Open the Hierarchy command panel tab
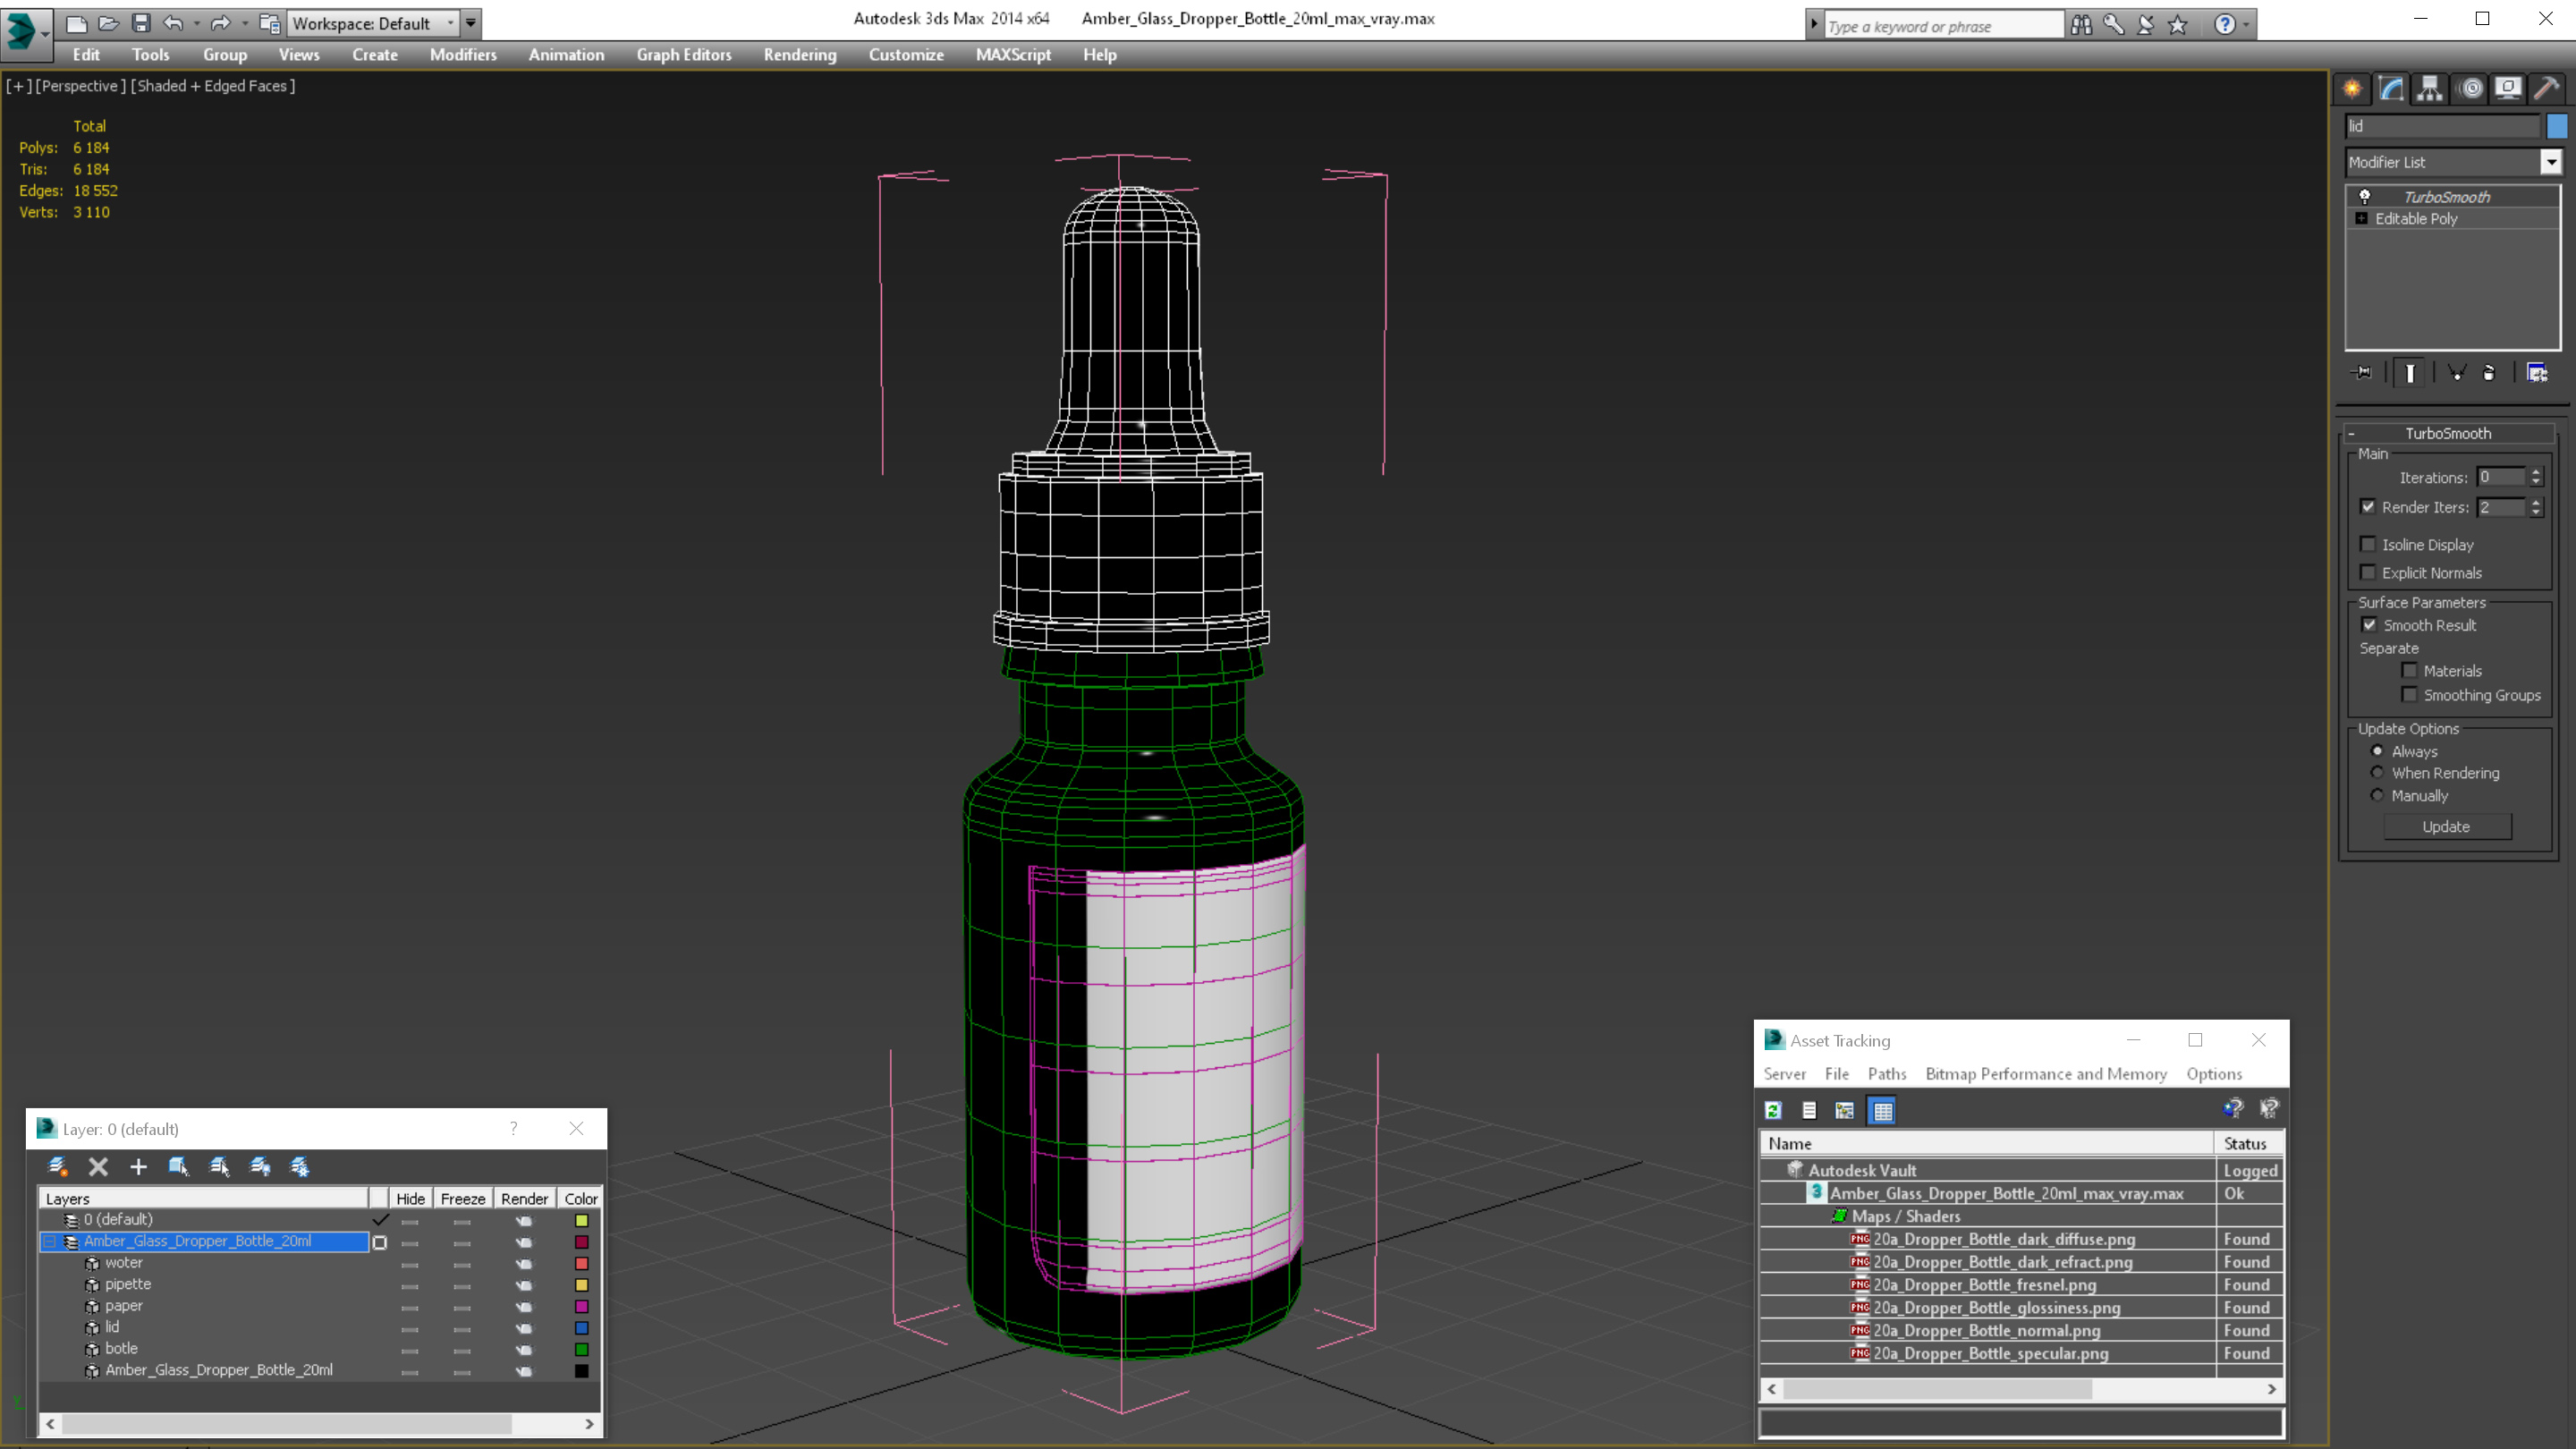Viewport: 2576px width, 1449px height. pos(2430,89)
